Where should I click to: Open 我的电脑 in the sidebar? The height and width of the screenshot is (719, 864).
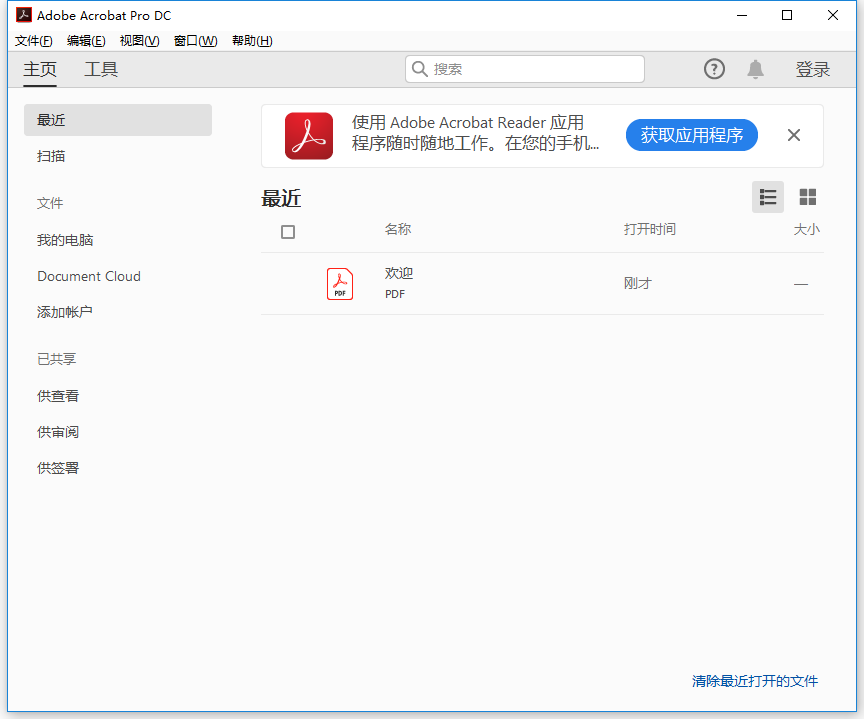(x=65, y=240)
